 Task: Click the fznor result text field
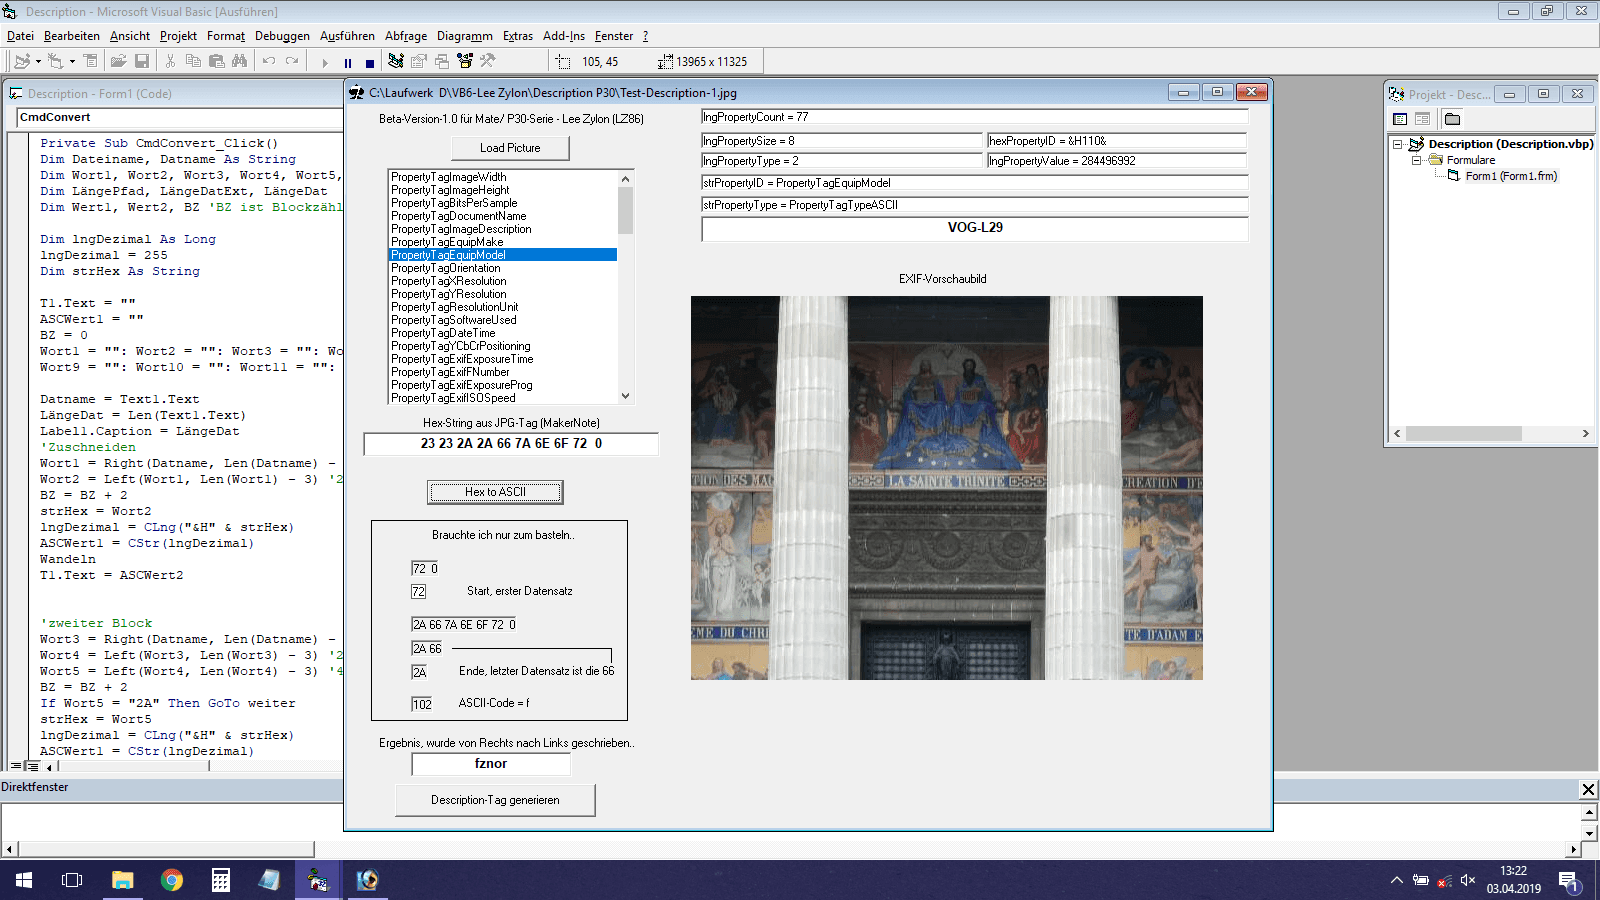pos(491,764)
